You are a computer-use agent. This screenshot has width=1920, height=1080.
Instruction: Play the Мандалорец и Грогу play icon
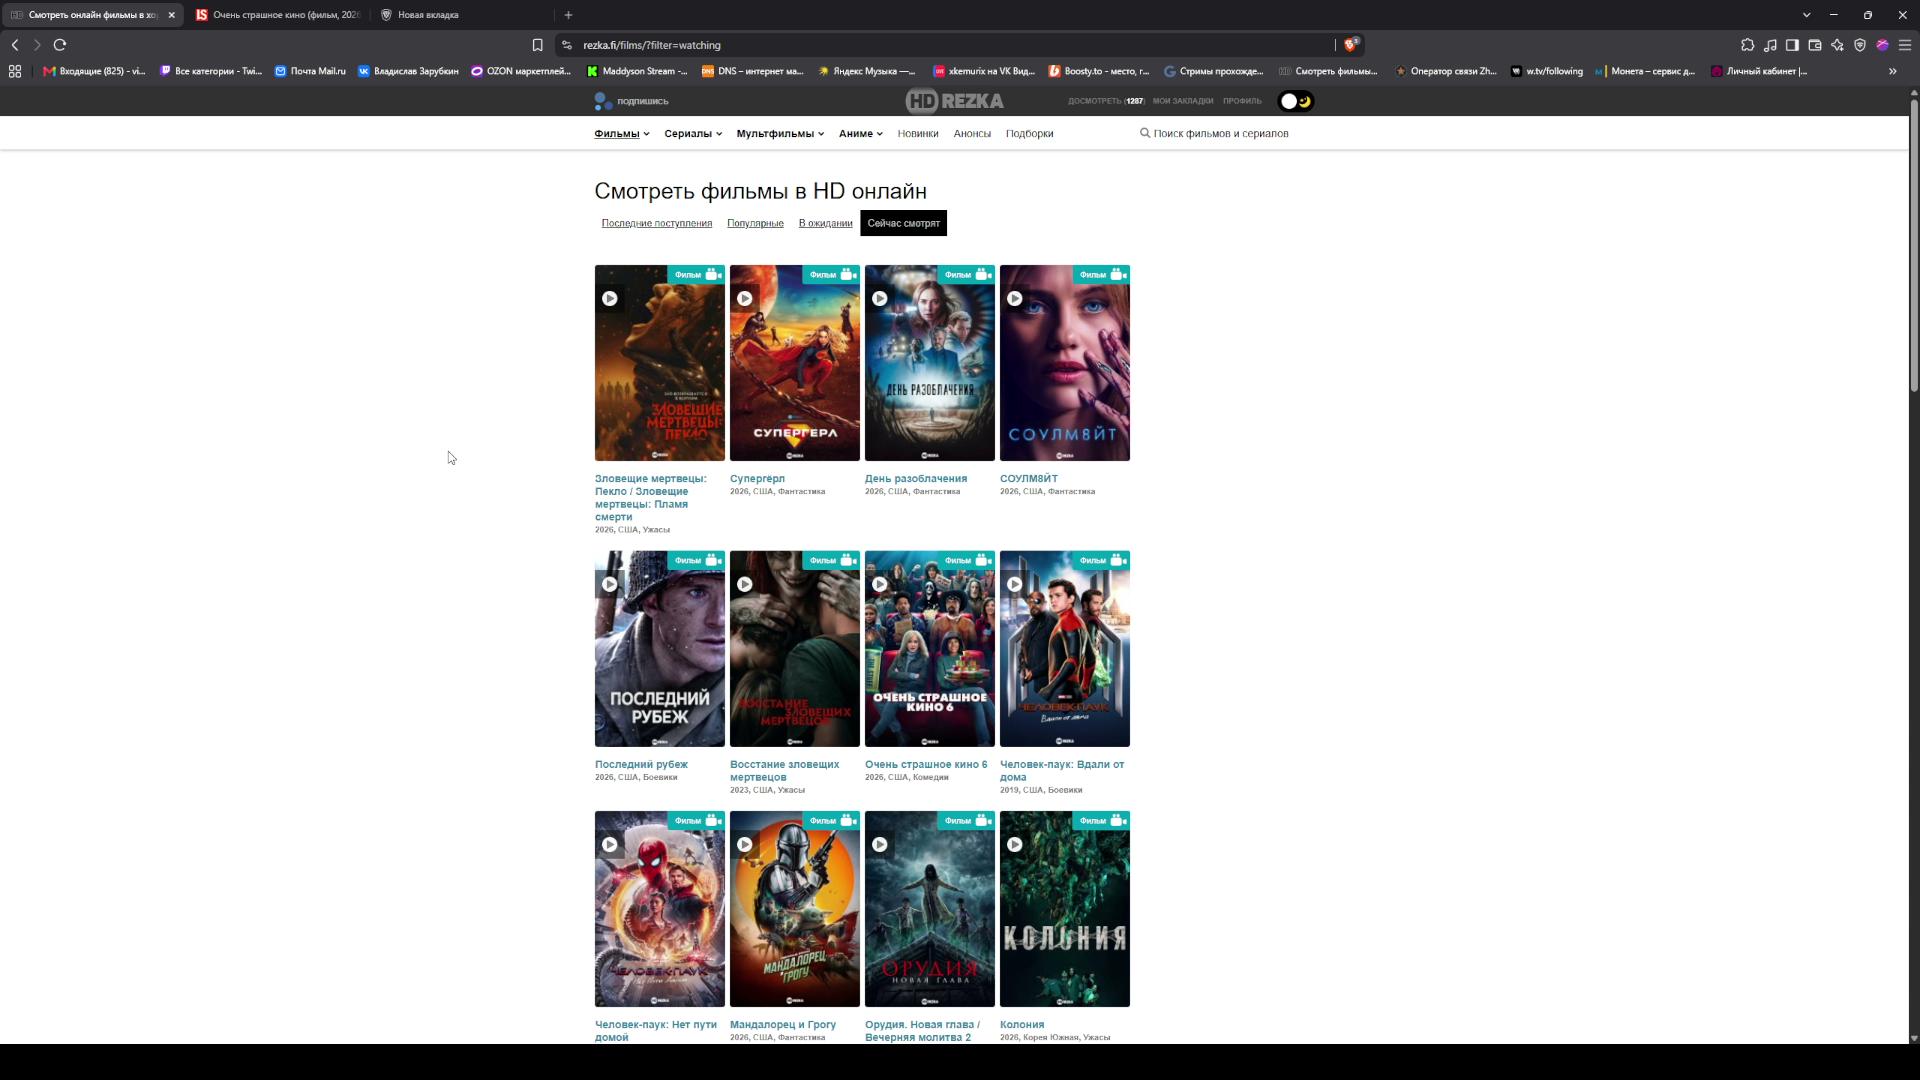[745, 844]
